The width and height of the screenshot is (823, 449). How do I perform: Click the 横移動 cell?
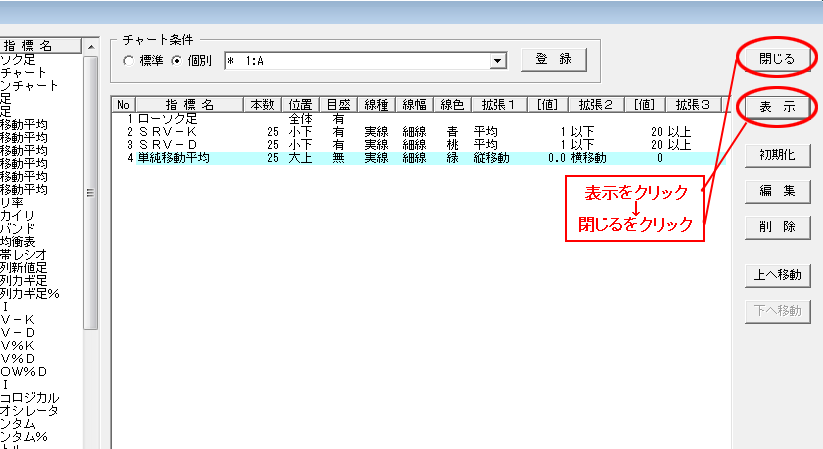tap(588, 158)
